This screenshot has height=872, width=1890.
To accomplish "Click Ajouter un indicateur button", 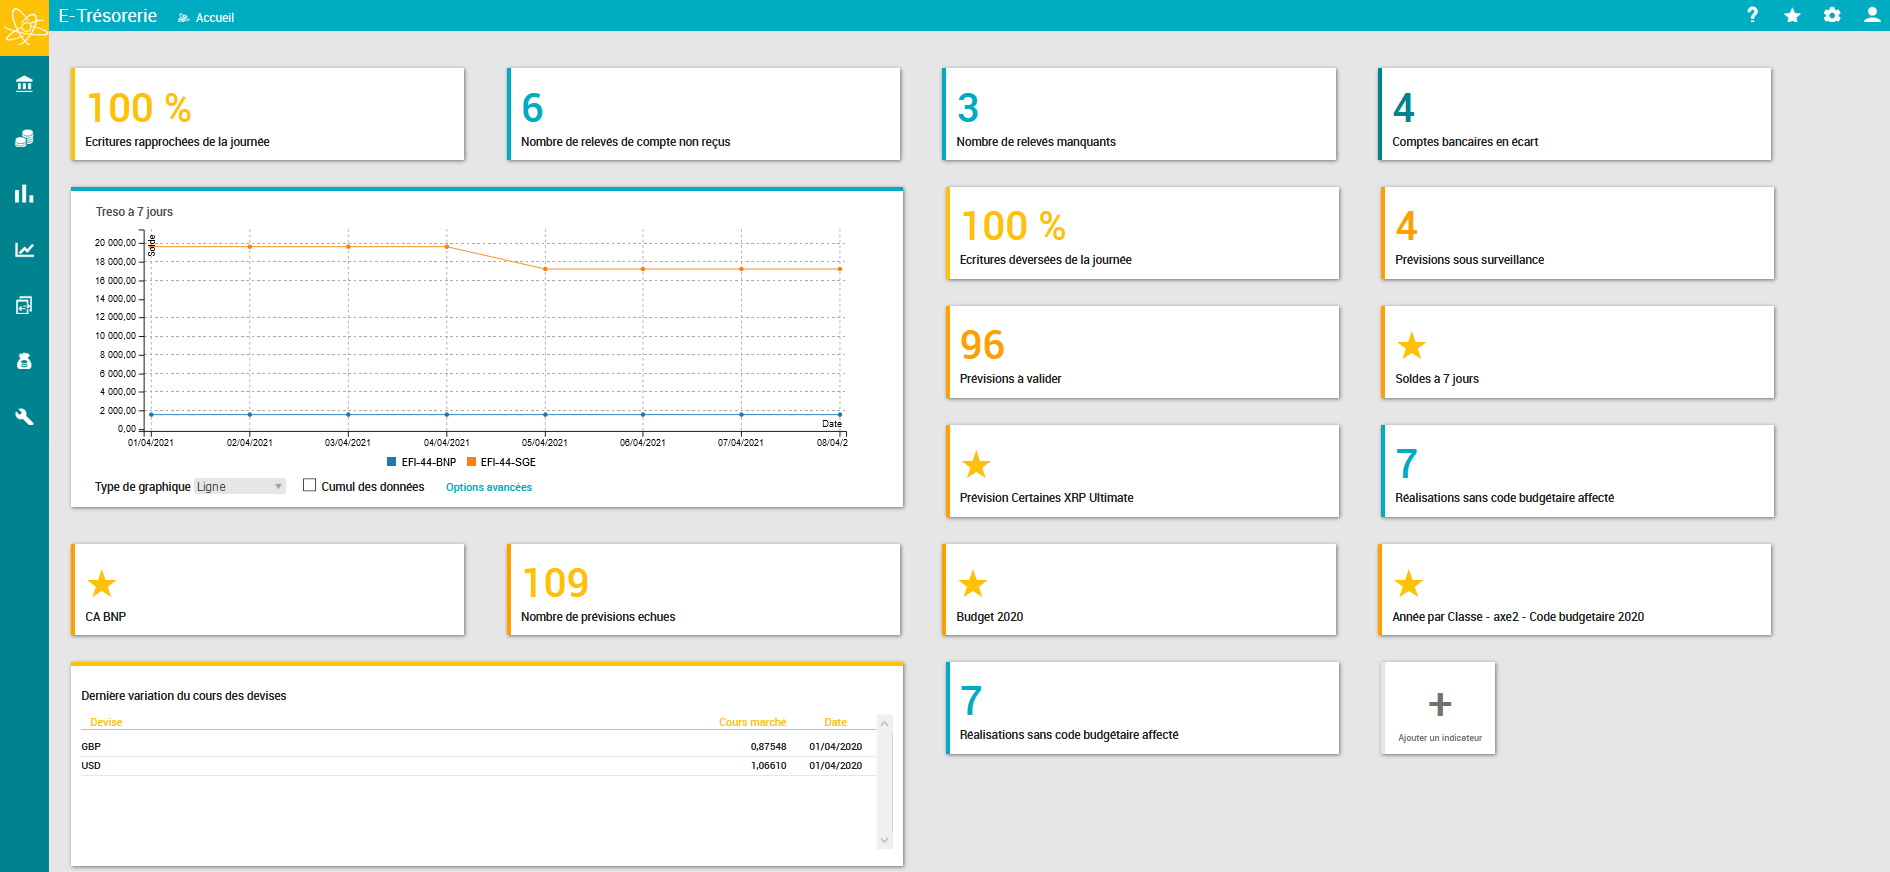I will pos(1439,708).
